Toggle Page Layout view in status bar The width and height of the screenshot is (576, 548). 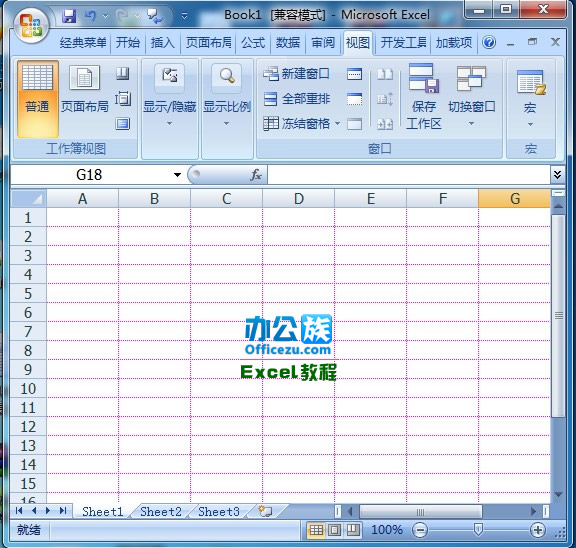334,530
